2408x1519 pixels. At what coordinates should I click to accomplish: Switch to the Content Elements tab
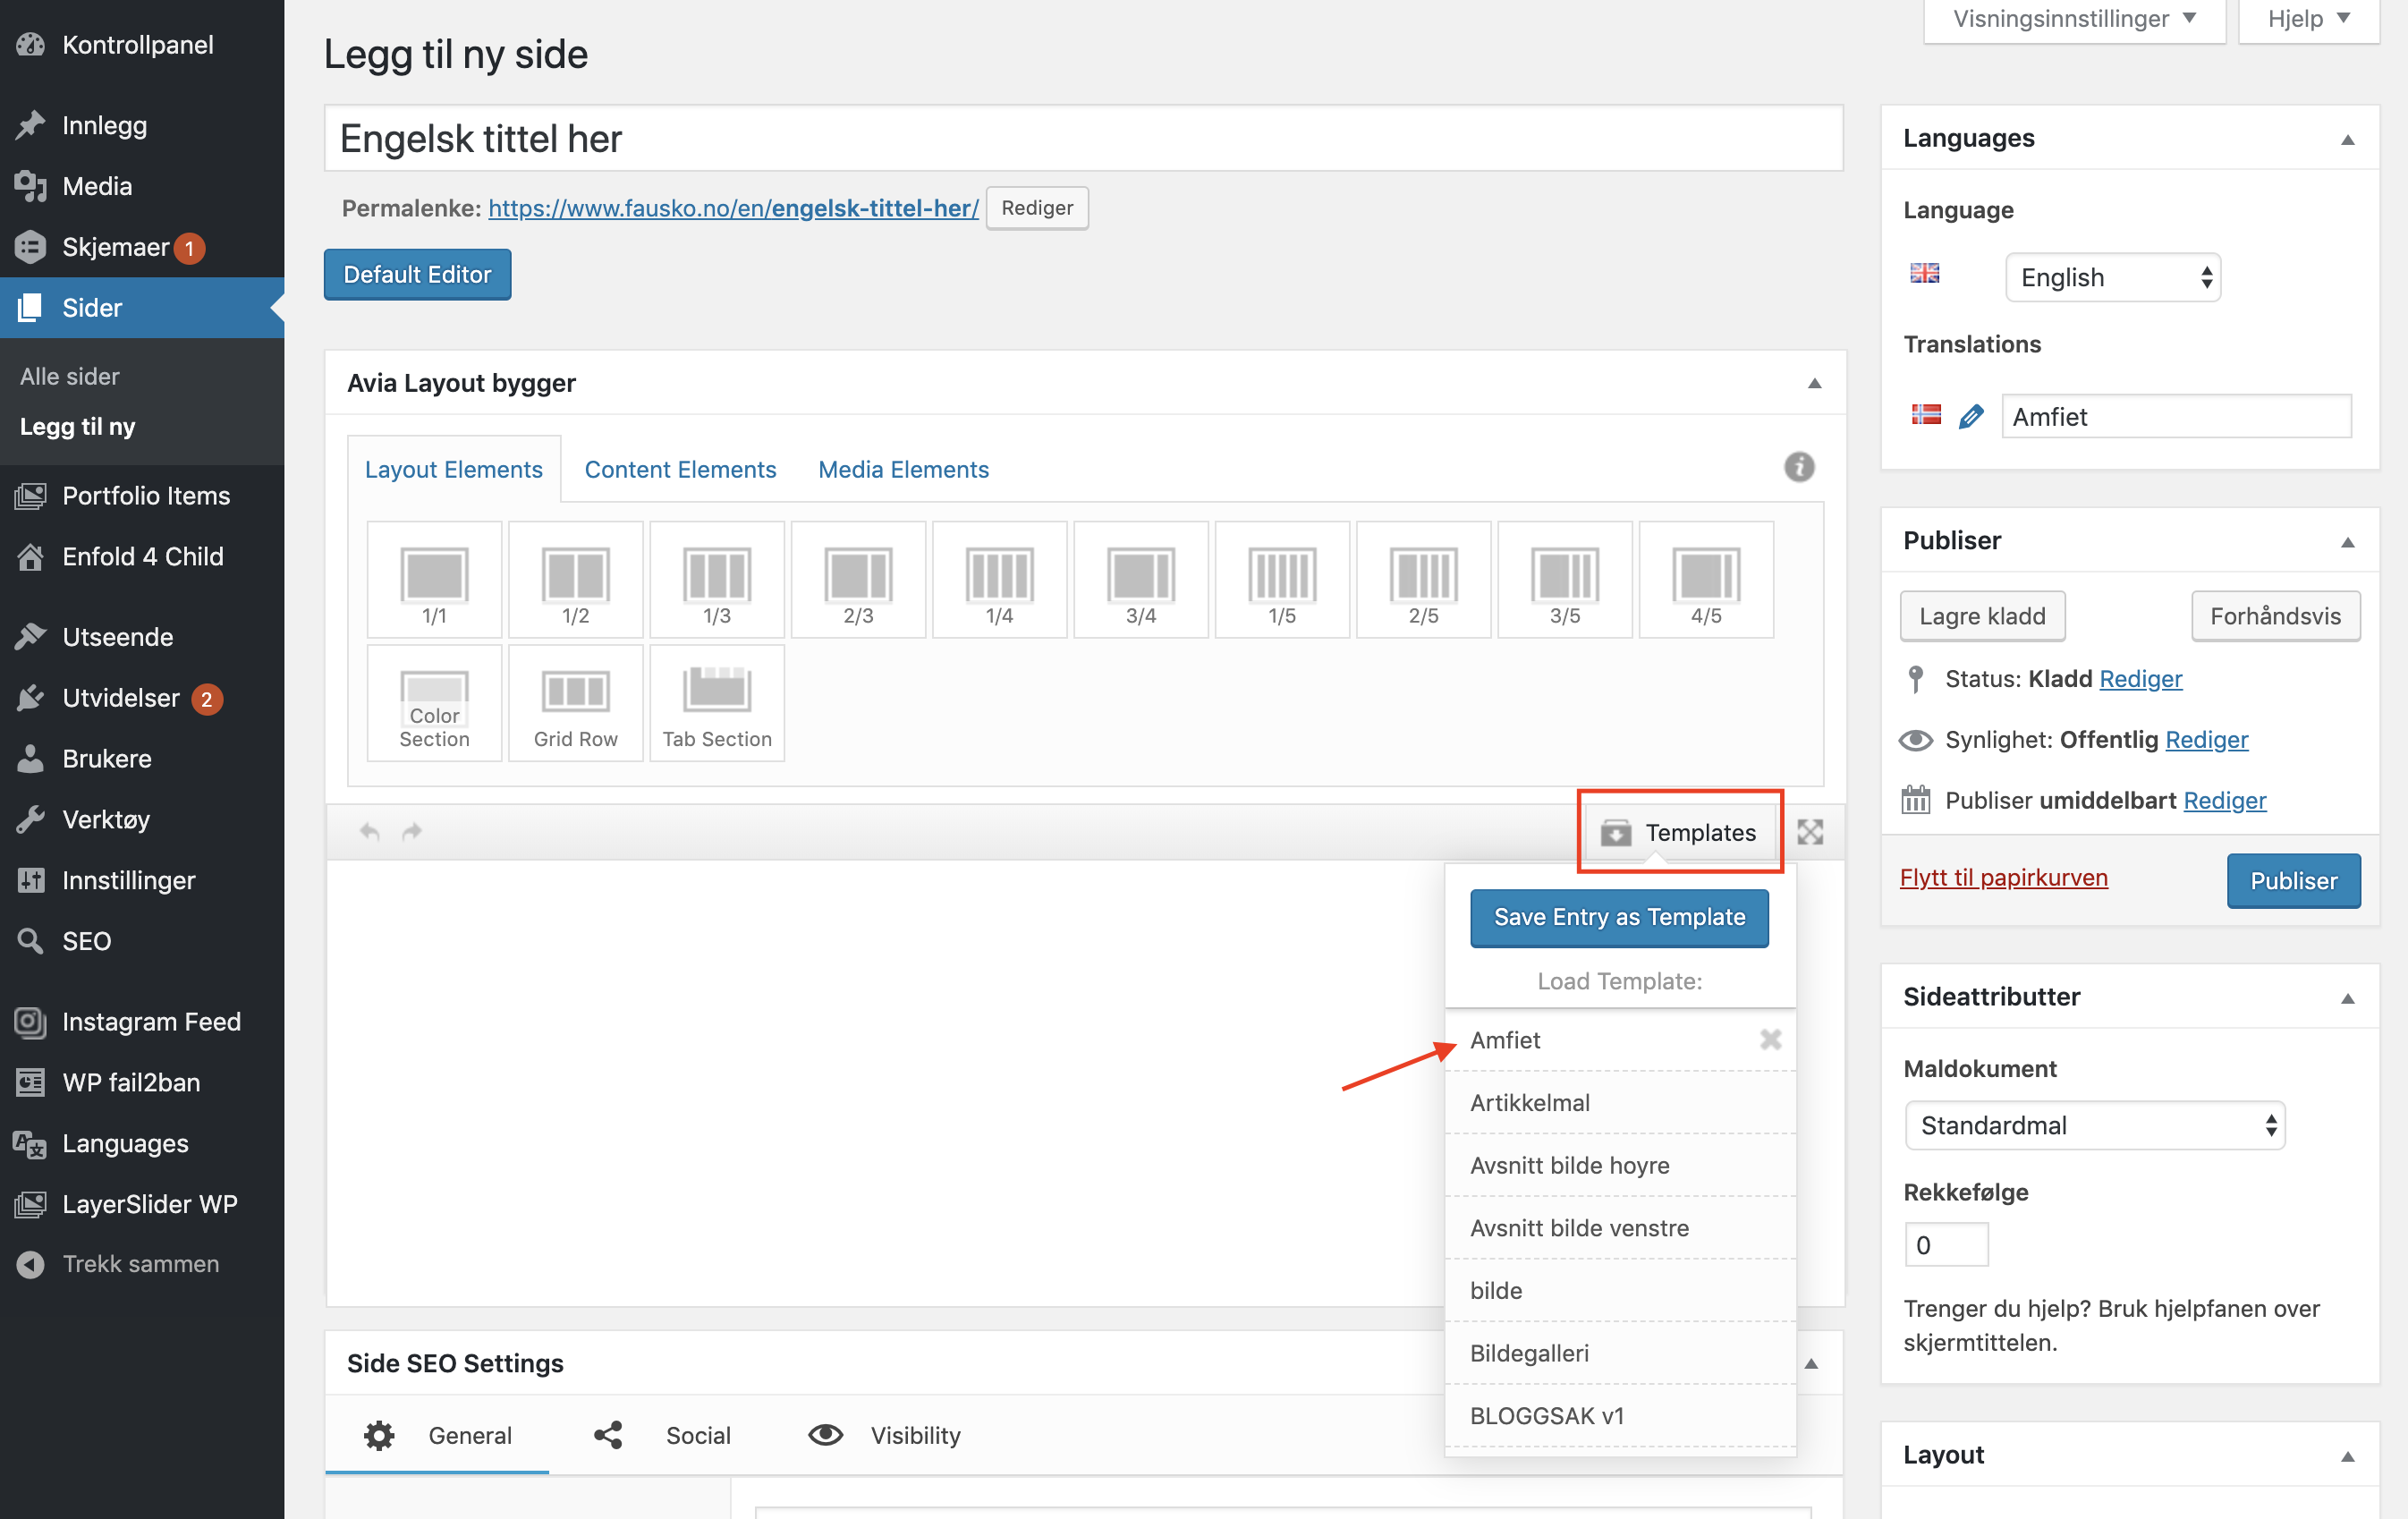(680, 469)
